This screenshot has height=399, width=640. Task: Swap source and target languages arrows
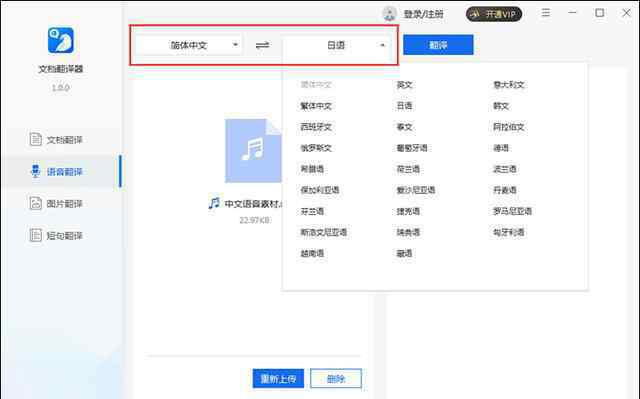[x=262, y=45]
